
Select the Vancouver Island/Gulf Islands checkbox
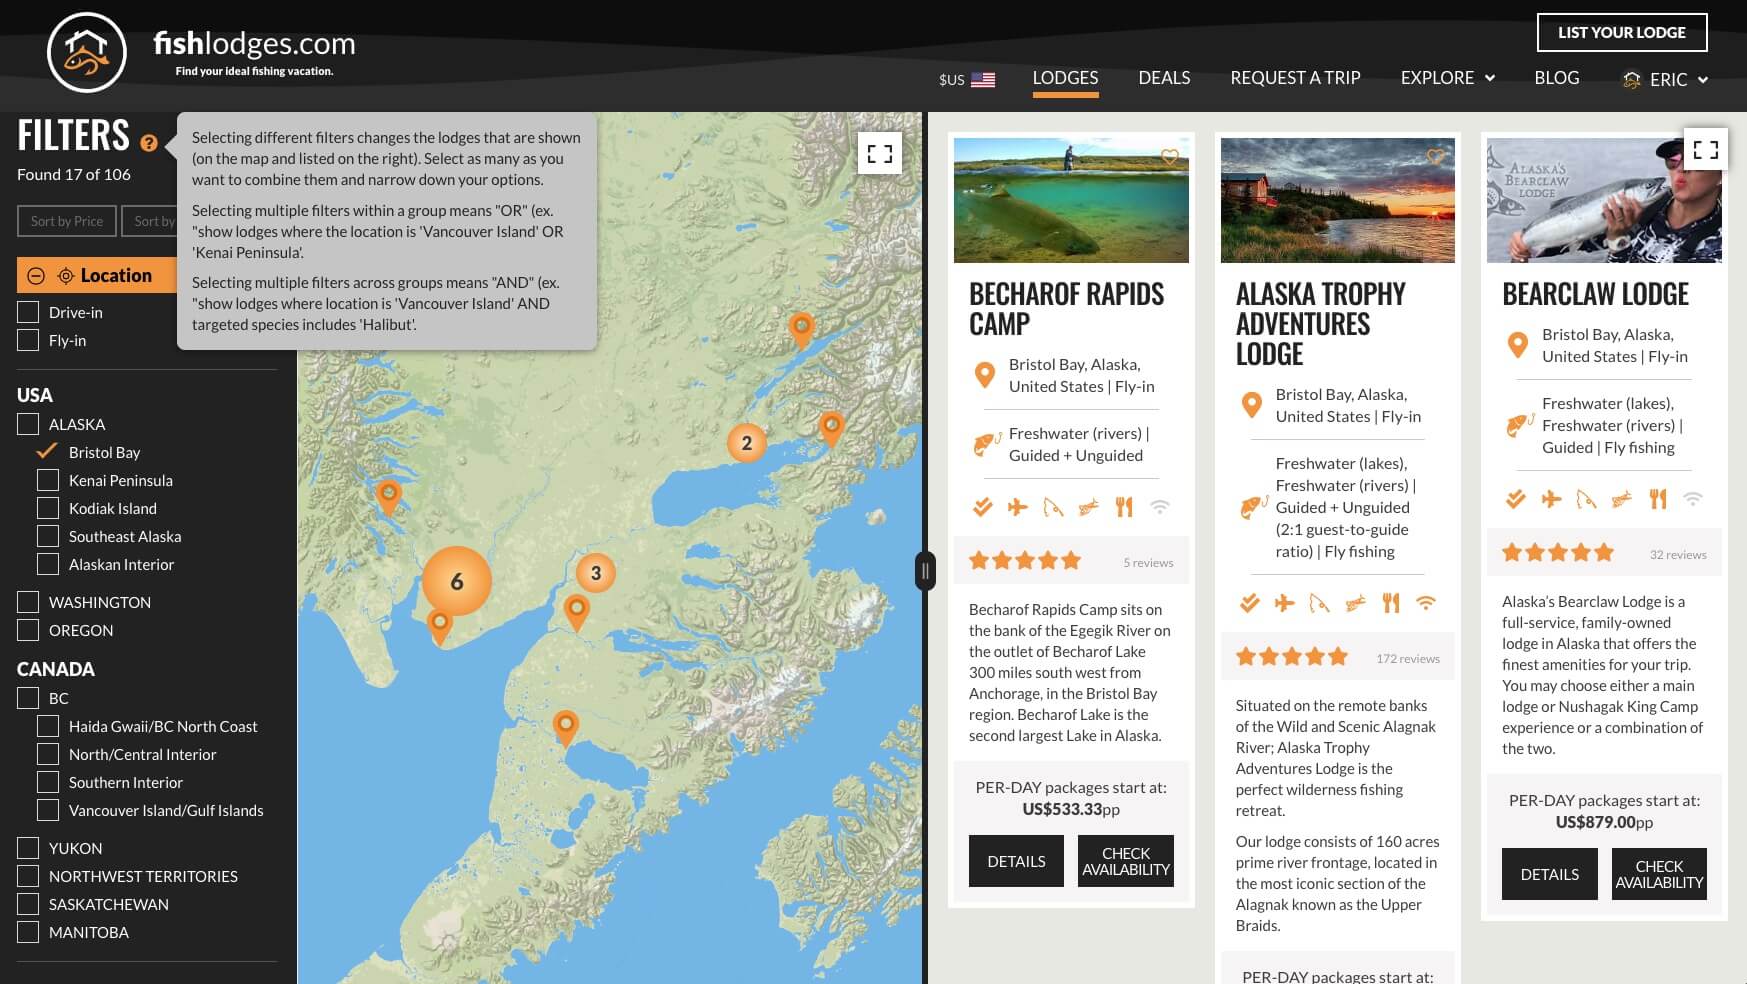[x=48, y=811]
